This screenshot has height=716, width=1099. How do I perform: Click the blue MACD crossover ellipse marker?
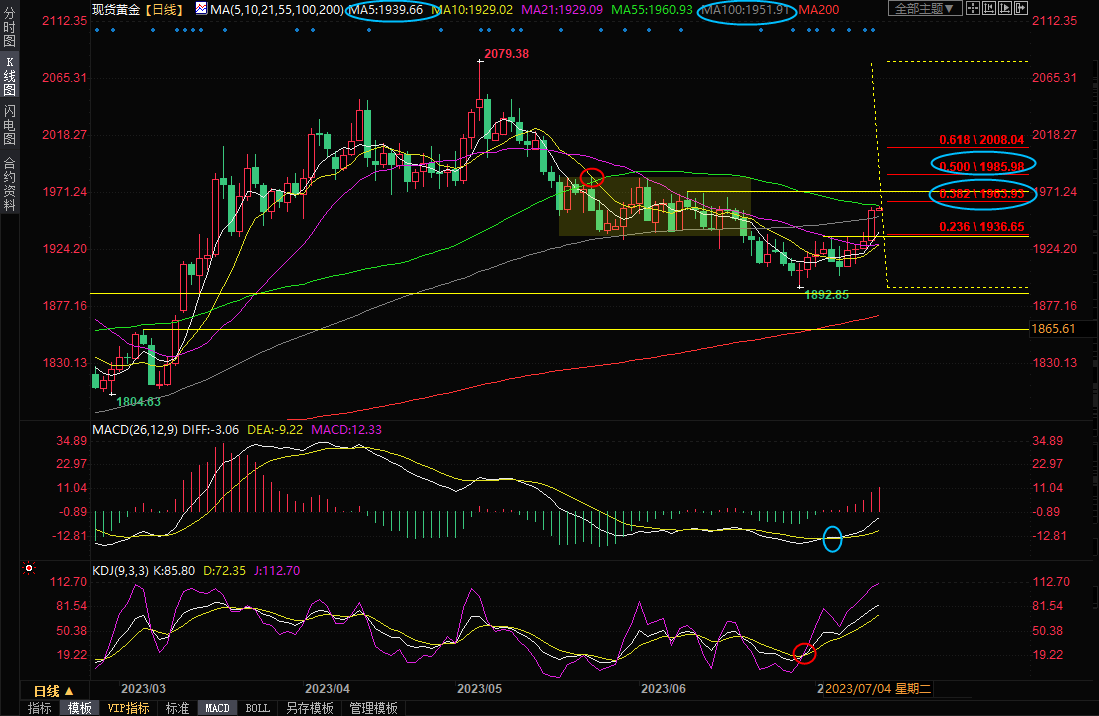click(832, 538)
